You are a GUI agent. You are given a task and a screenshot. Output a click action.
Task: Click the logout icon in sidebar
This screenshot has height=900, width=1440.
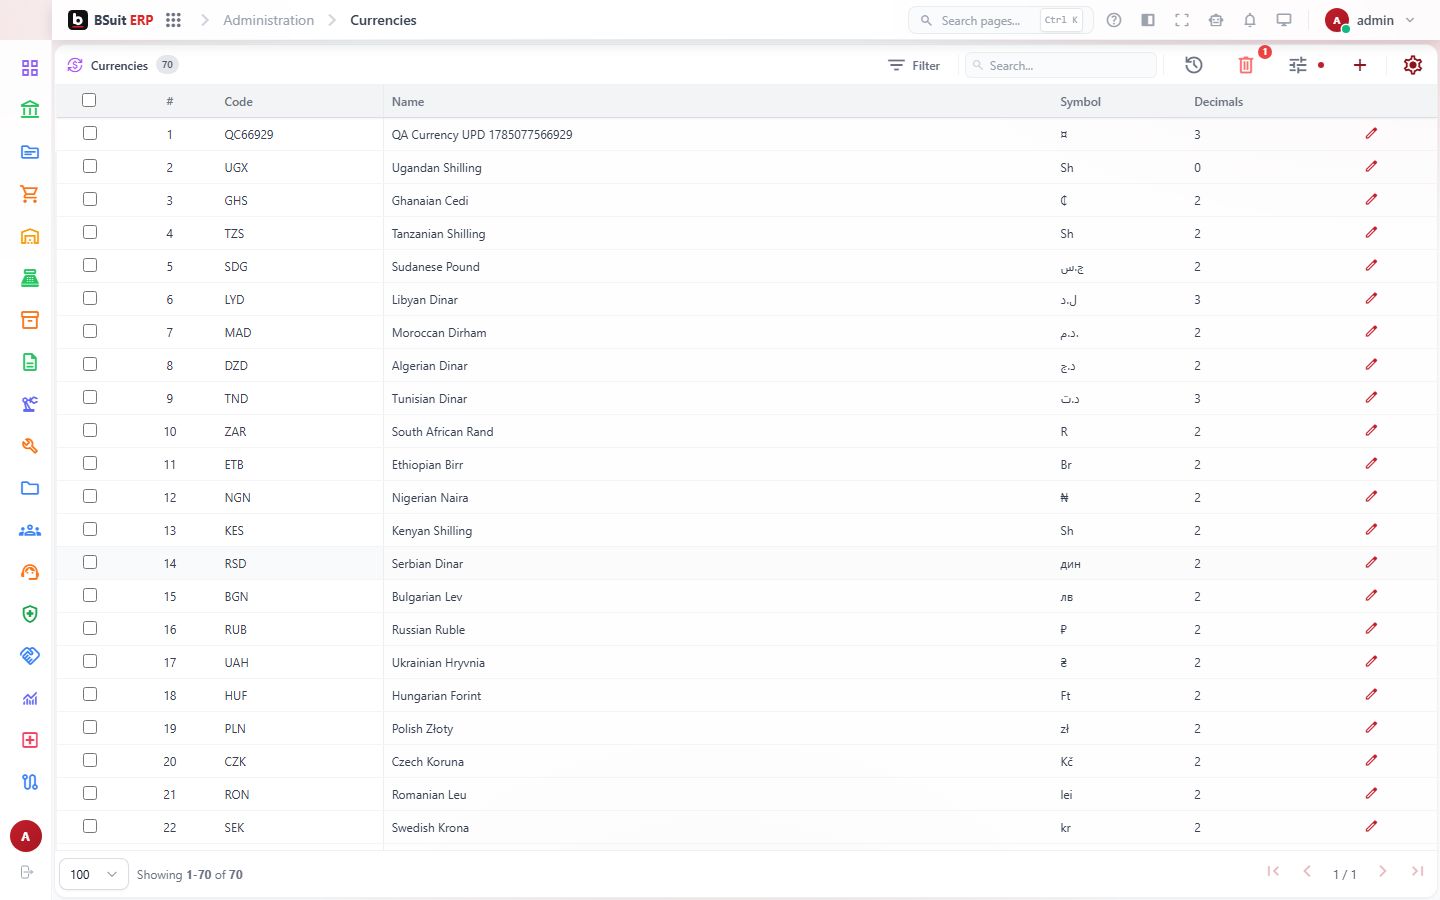pos(27,872)
